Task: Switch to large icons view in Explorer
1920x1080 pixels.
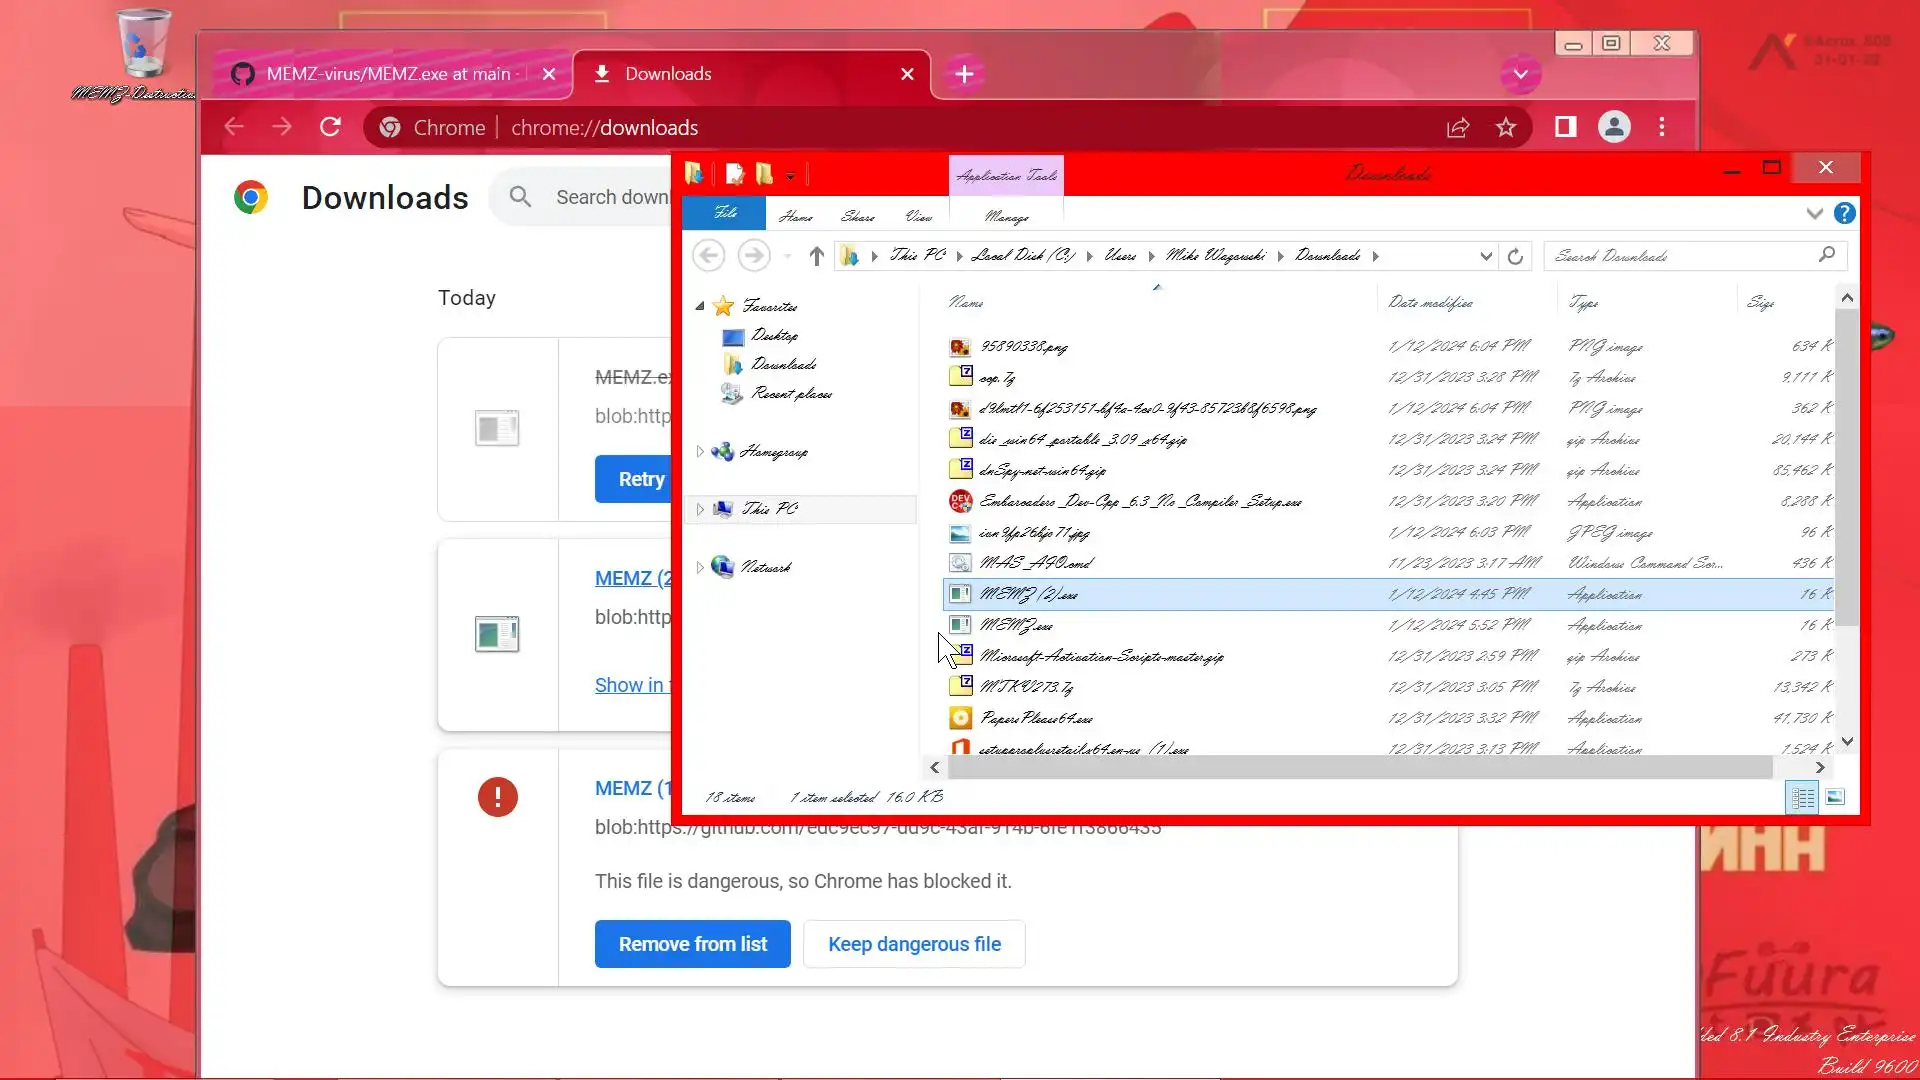Action: click(x=1835, y=797)
